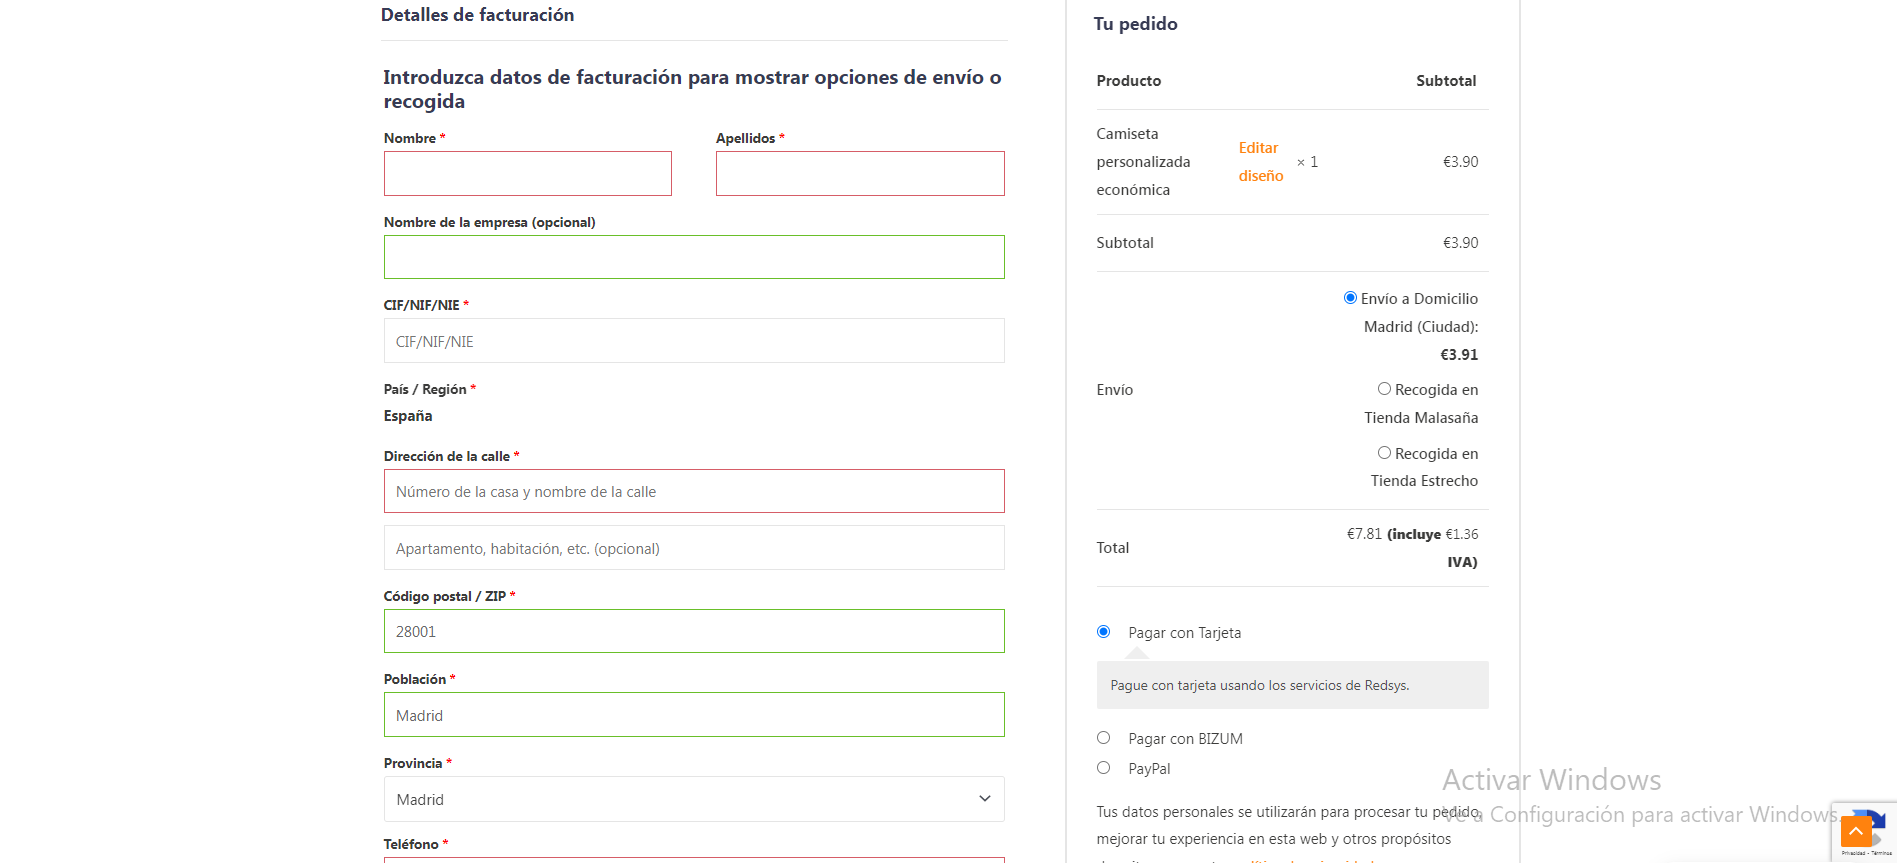The image size is (1897, 863).
Task: Click the Nombre de la empresa field
Action: point(693,257)
